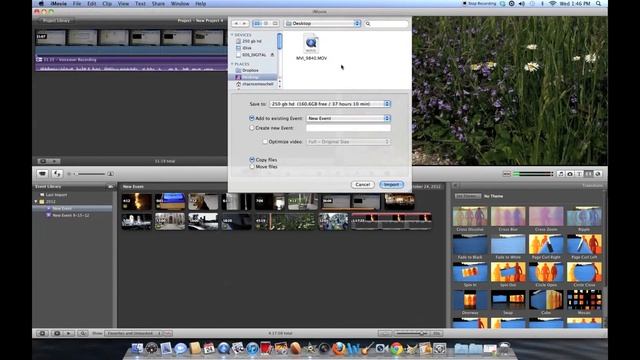Open the Edit menu

click(x=91, y=4)
